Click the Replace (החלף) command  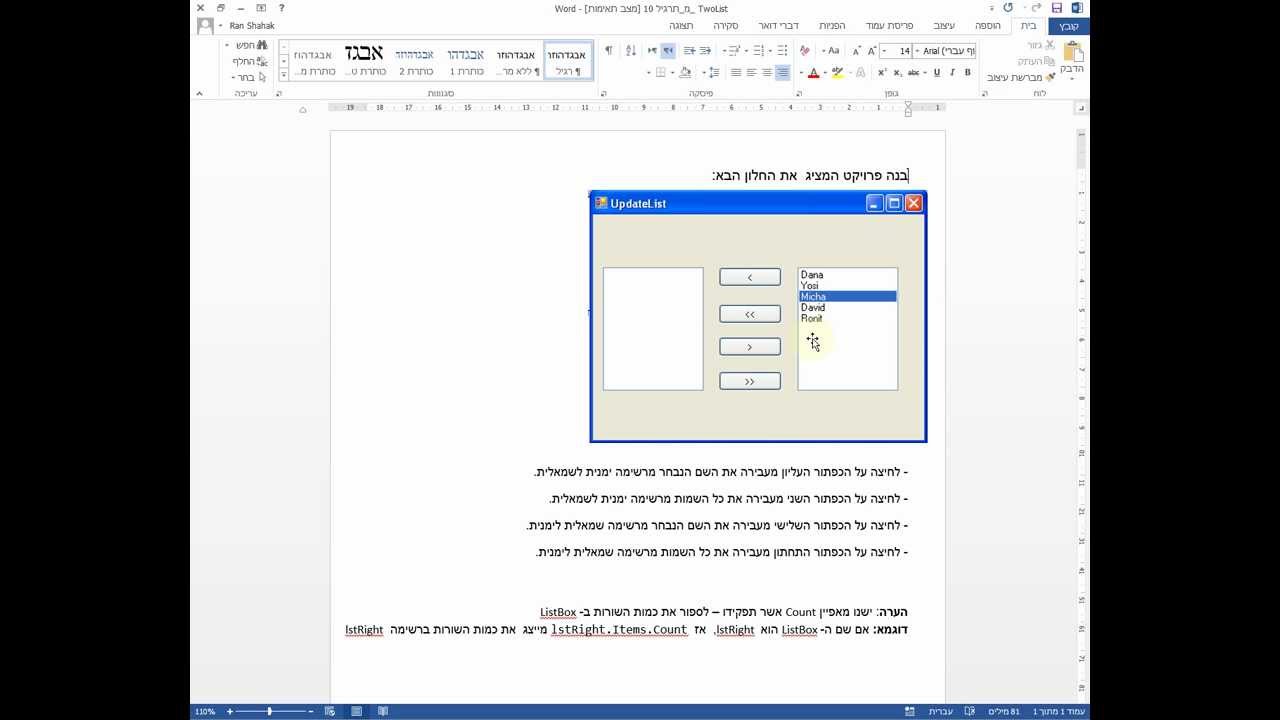click(250, 61)
